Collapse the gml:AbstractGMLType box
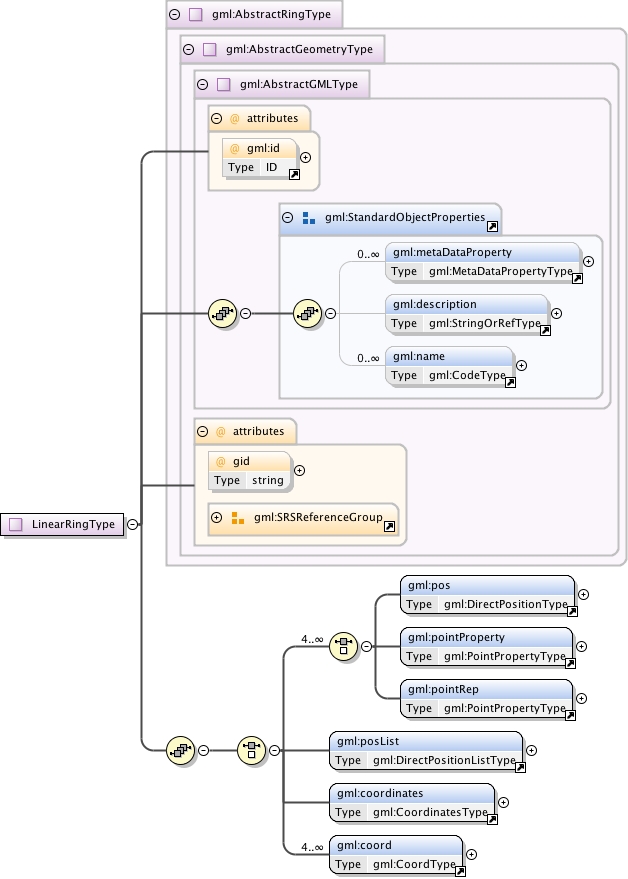Viewport: 628px width, 879px height. tap(203, 85)
